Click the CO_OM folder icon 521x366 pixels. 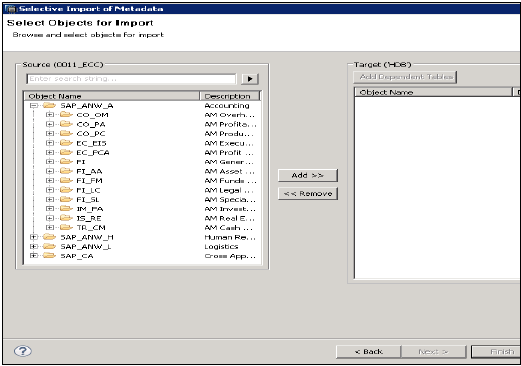pyautogui.click(x=66, y=115)
